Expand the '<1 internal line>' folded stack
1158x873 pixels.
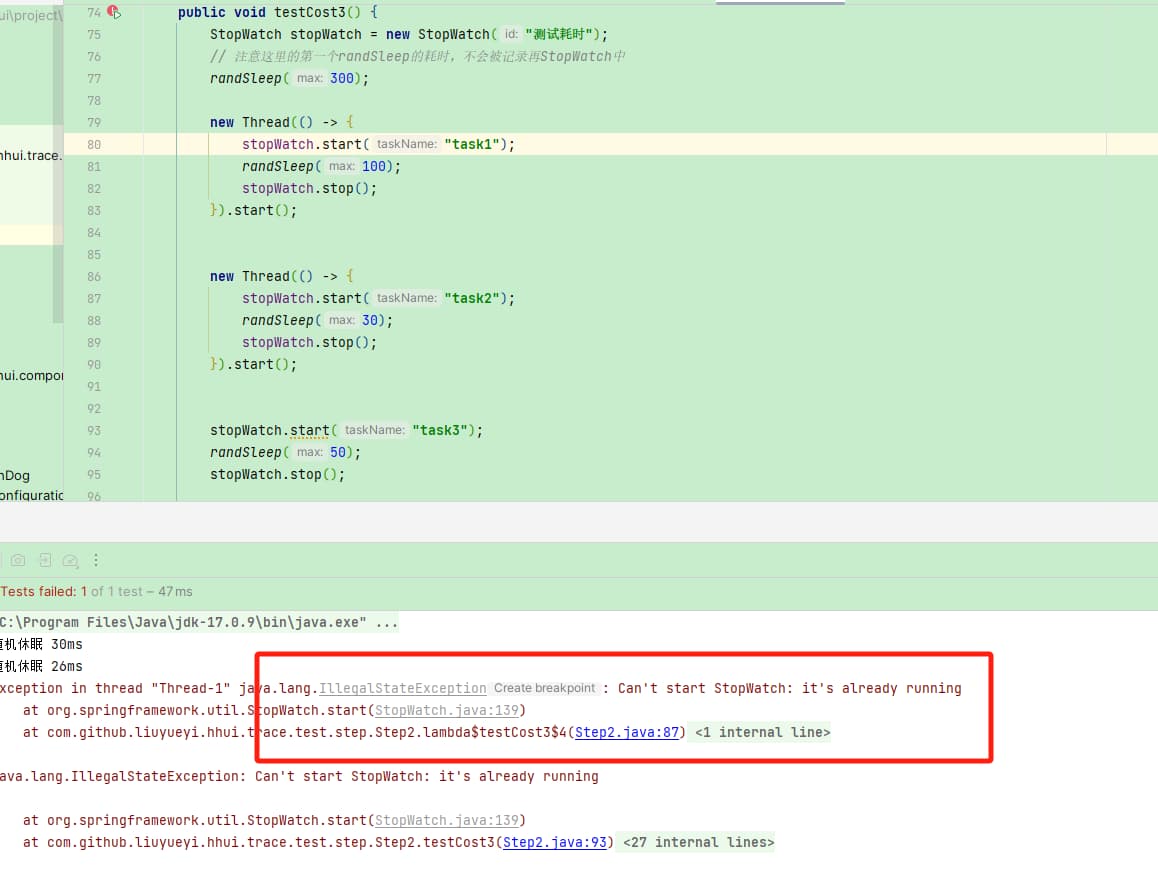[762, 732]
